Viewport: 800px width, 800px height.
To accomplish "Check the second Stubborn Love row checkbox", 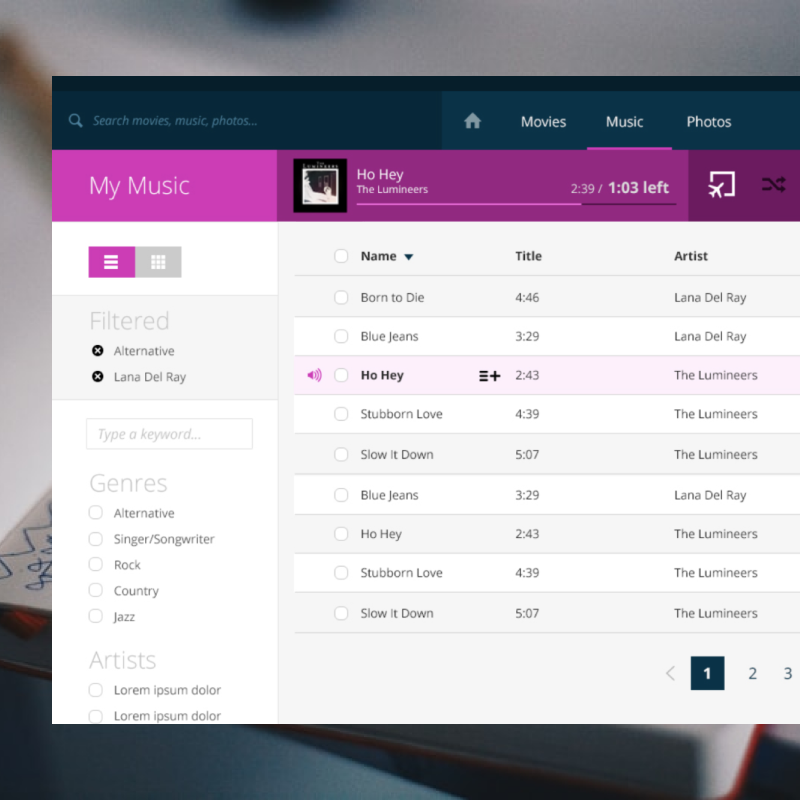I will pyautogui.click(x=341, y=572).
